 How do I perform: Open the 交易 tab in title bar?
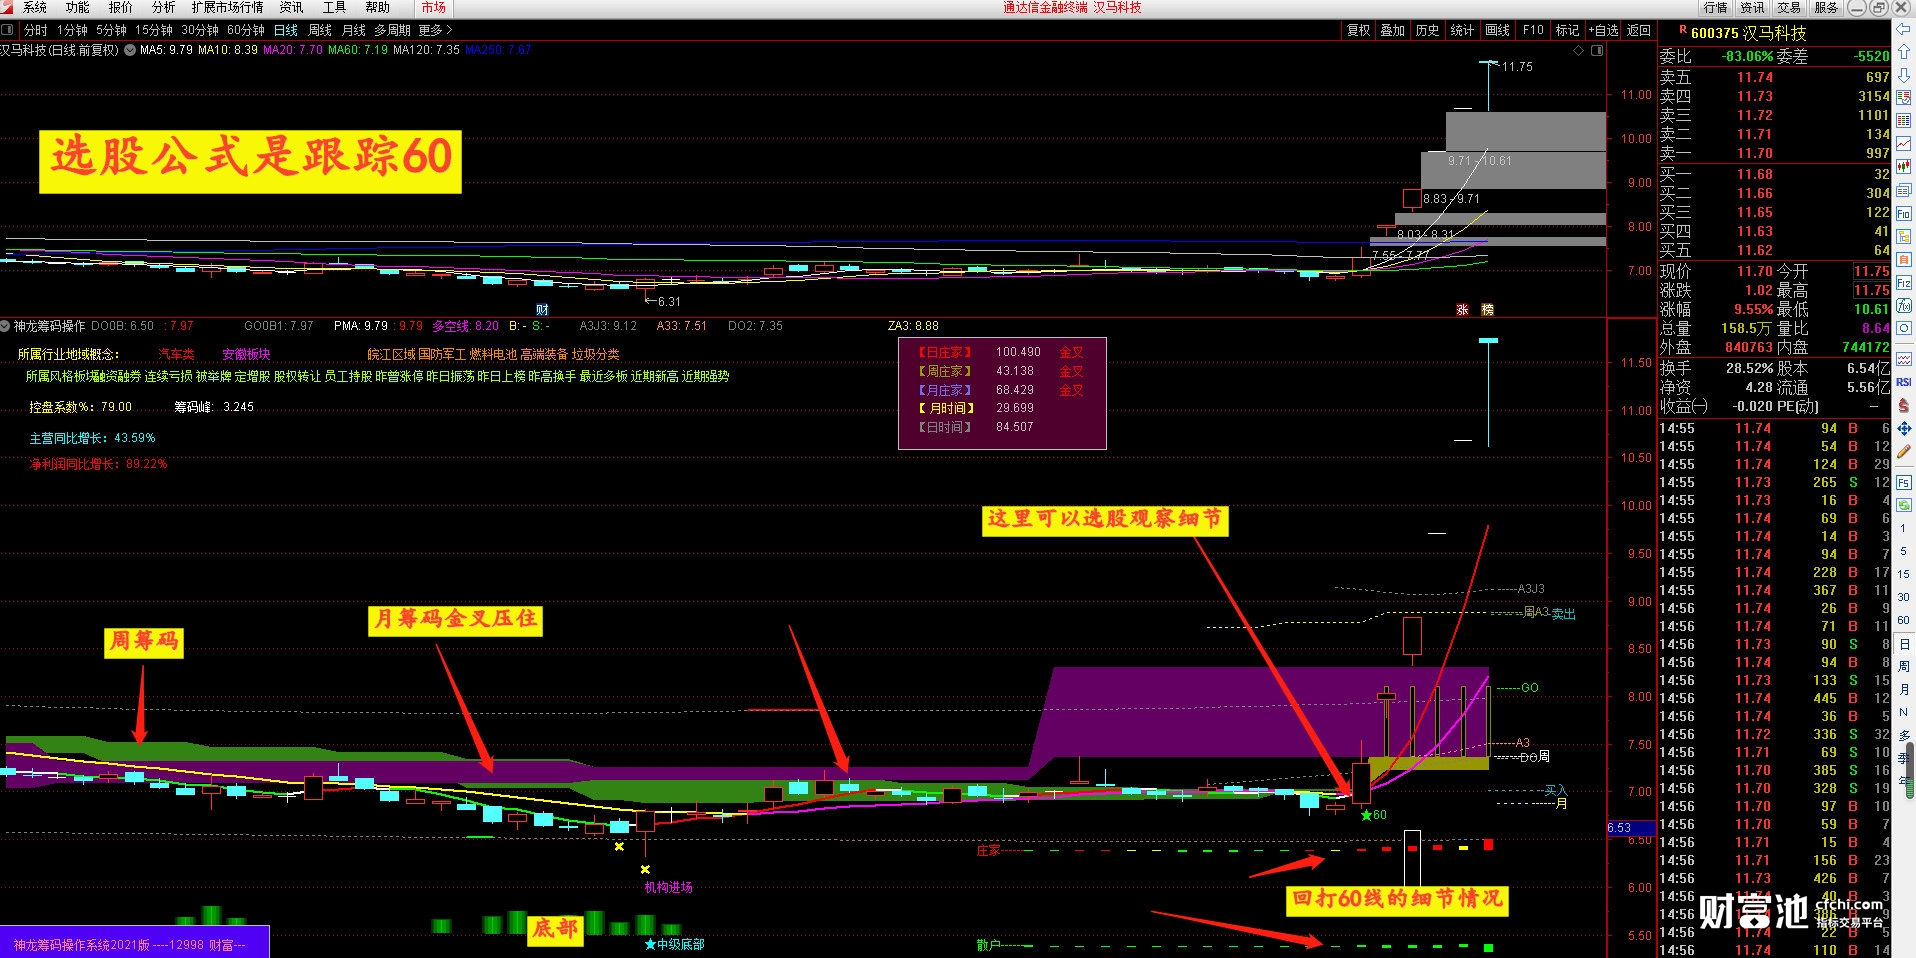pyautogui.click(x=1790, y=8)
